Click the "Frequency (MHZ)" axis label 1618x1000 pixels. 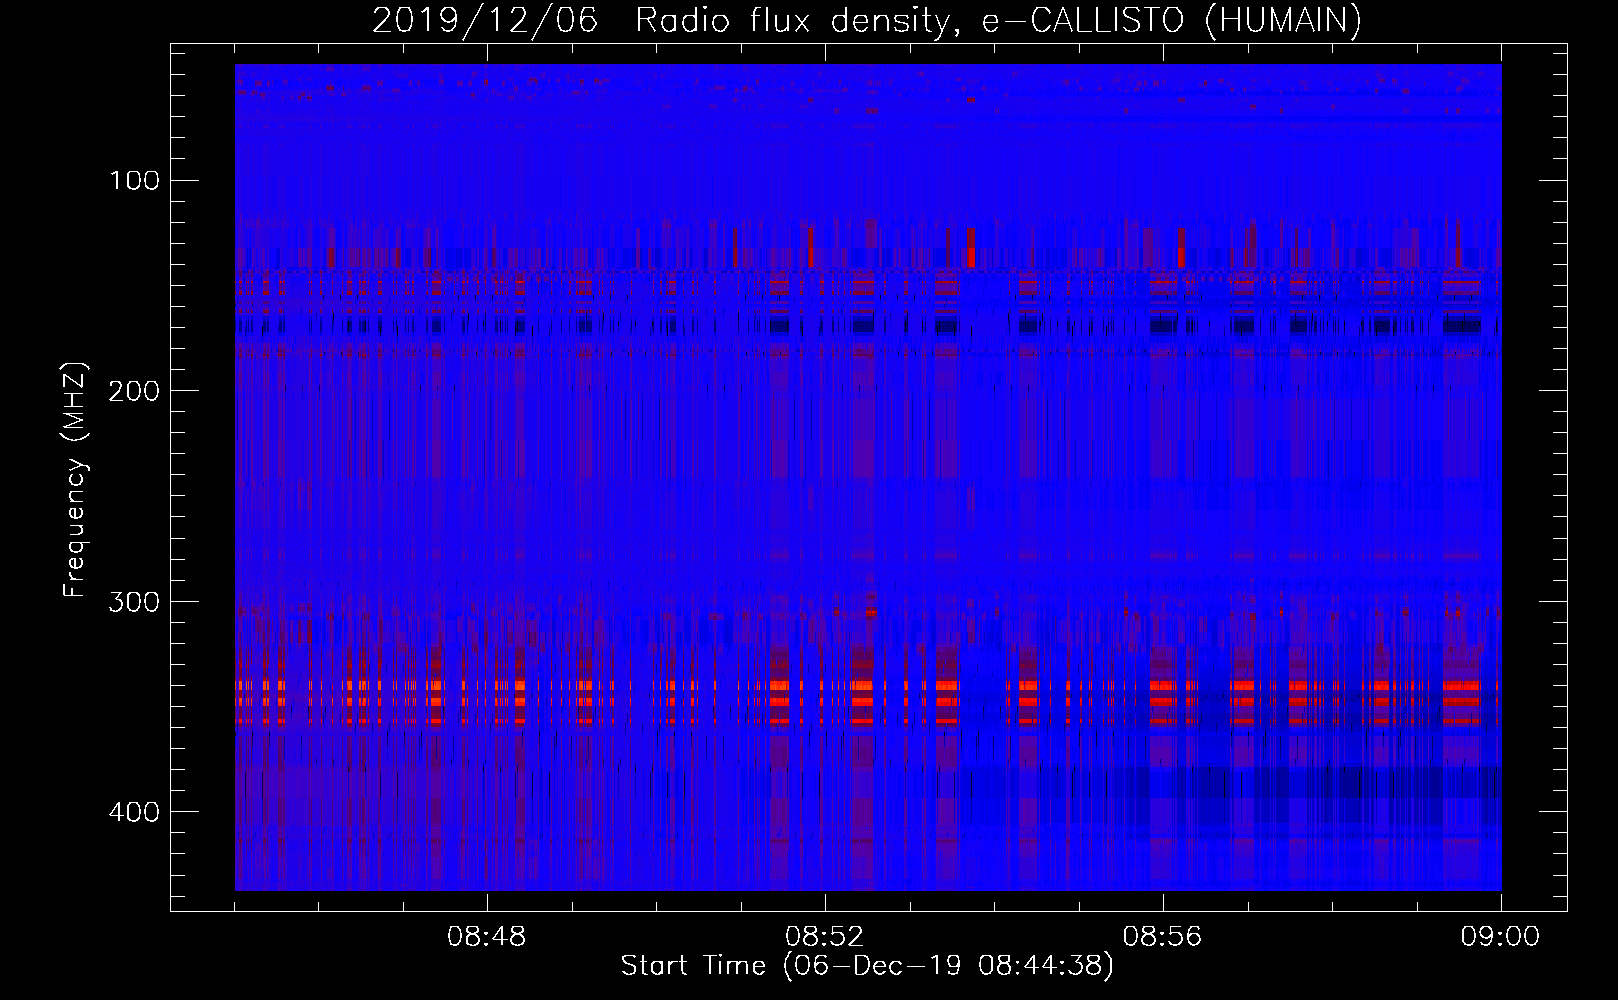[75, 479]
